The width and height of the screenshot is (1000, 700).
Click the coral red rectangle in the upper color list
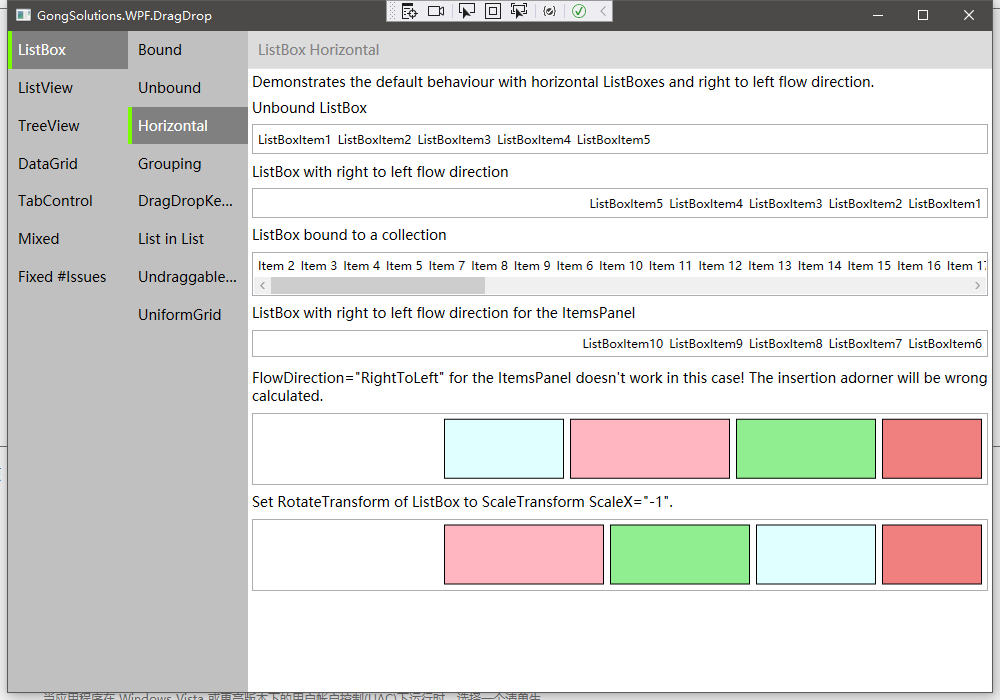tap(932, 449)
